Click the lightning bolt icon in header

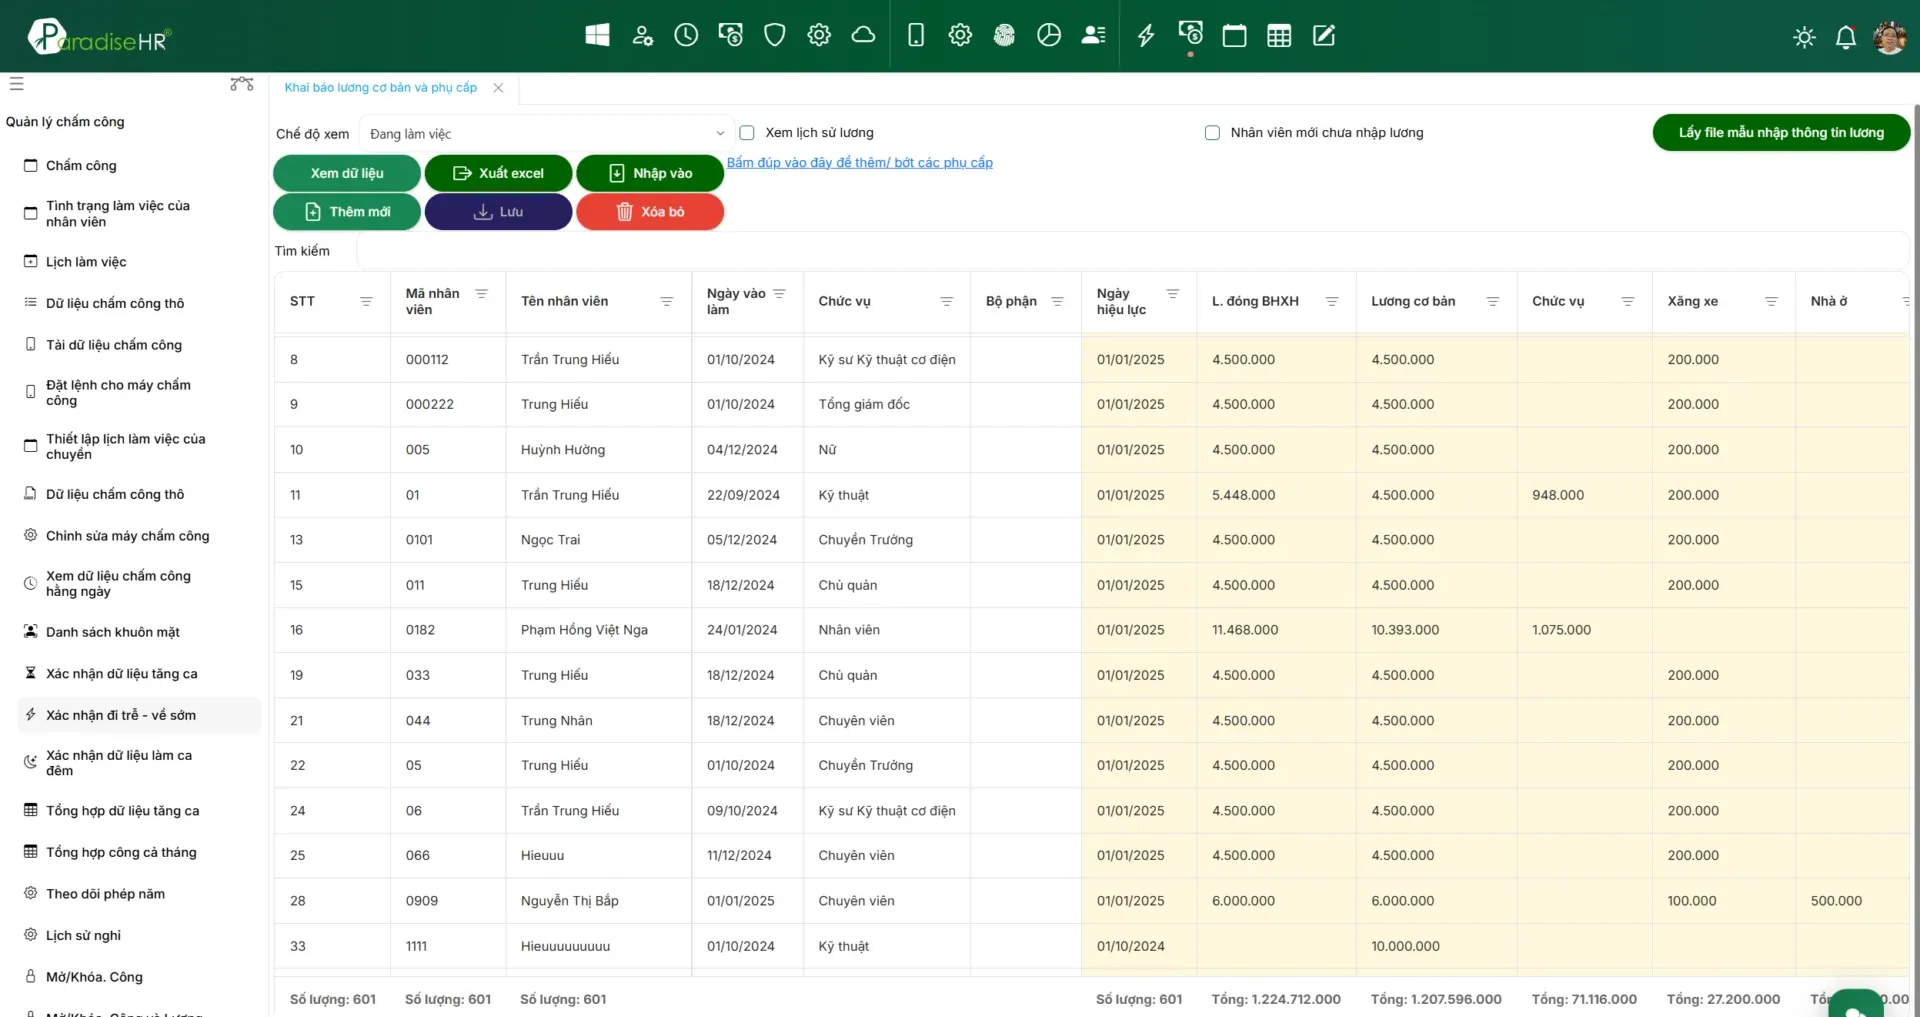(x=1146, y=36)
